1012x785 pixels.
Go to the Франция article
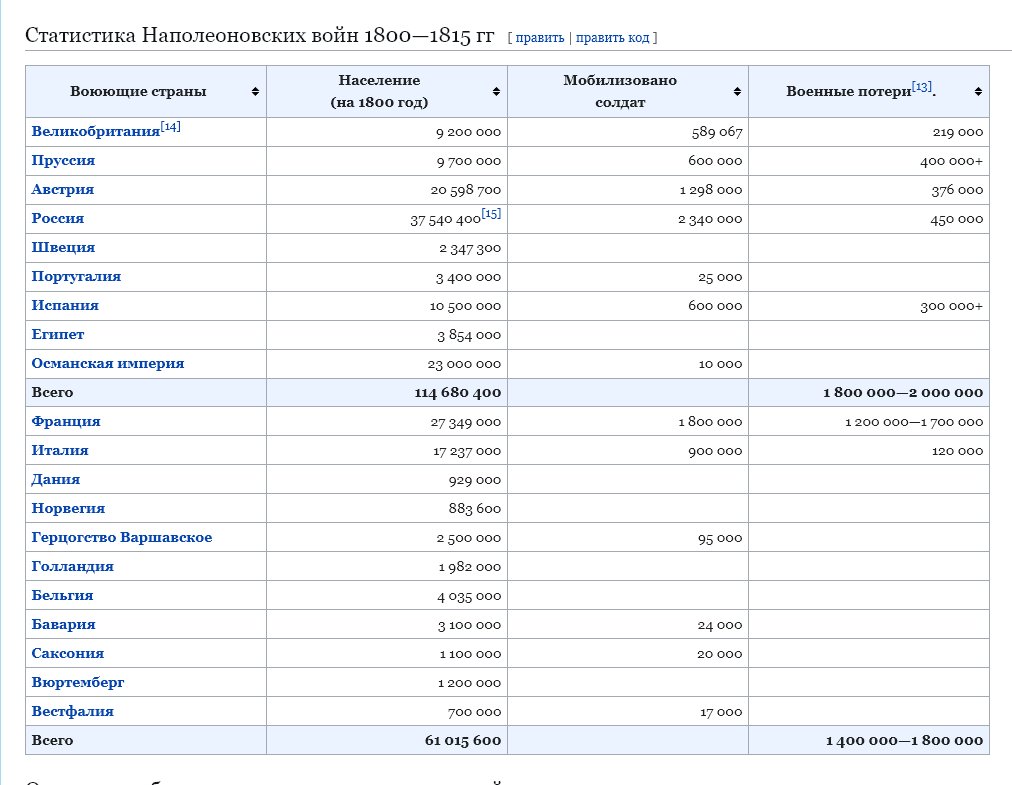click(x=66, y=422)
